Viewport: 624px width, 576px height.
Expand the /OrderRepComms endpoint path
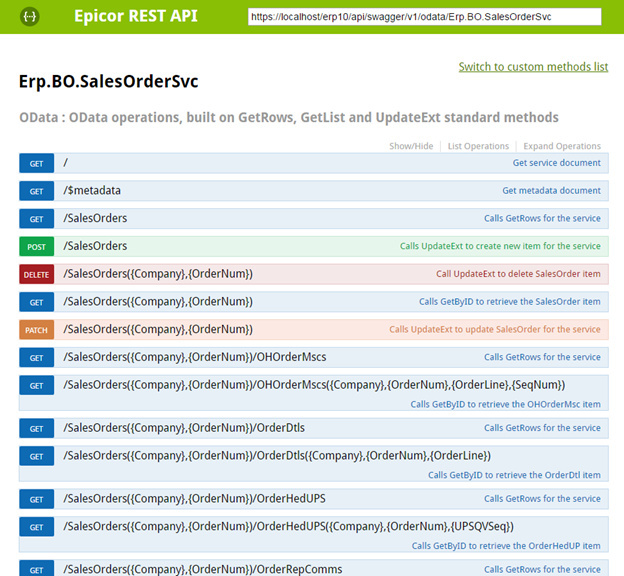coord(203,570)
